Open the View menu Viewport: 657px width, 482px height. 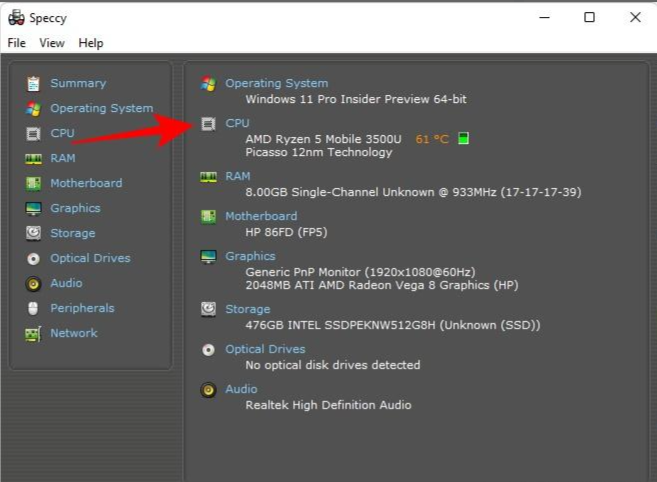pos(52,43)
